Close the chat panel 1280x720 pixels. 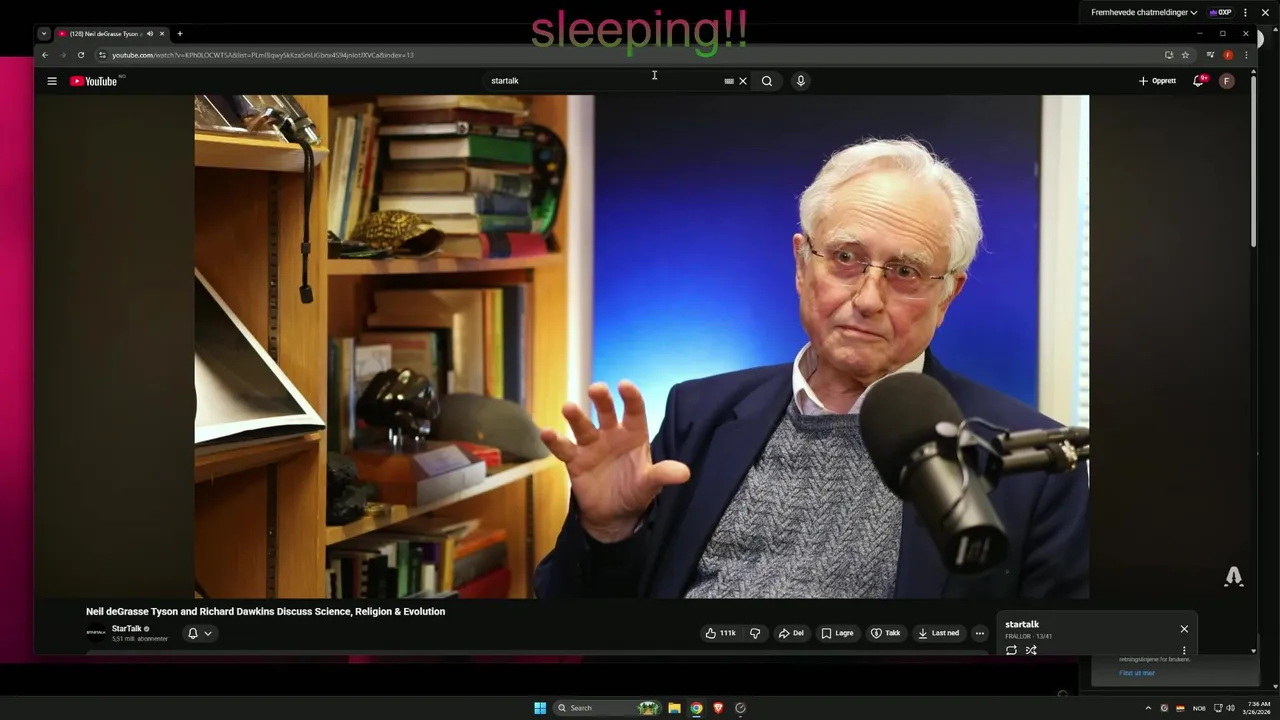1265,13
